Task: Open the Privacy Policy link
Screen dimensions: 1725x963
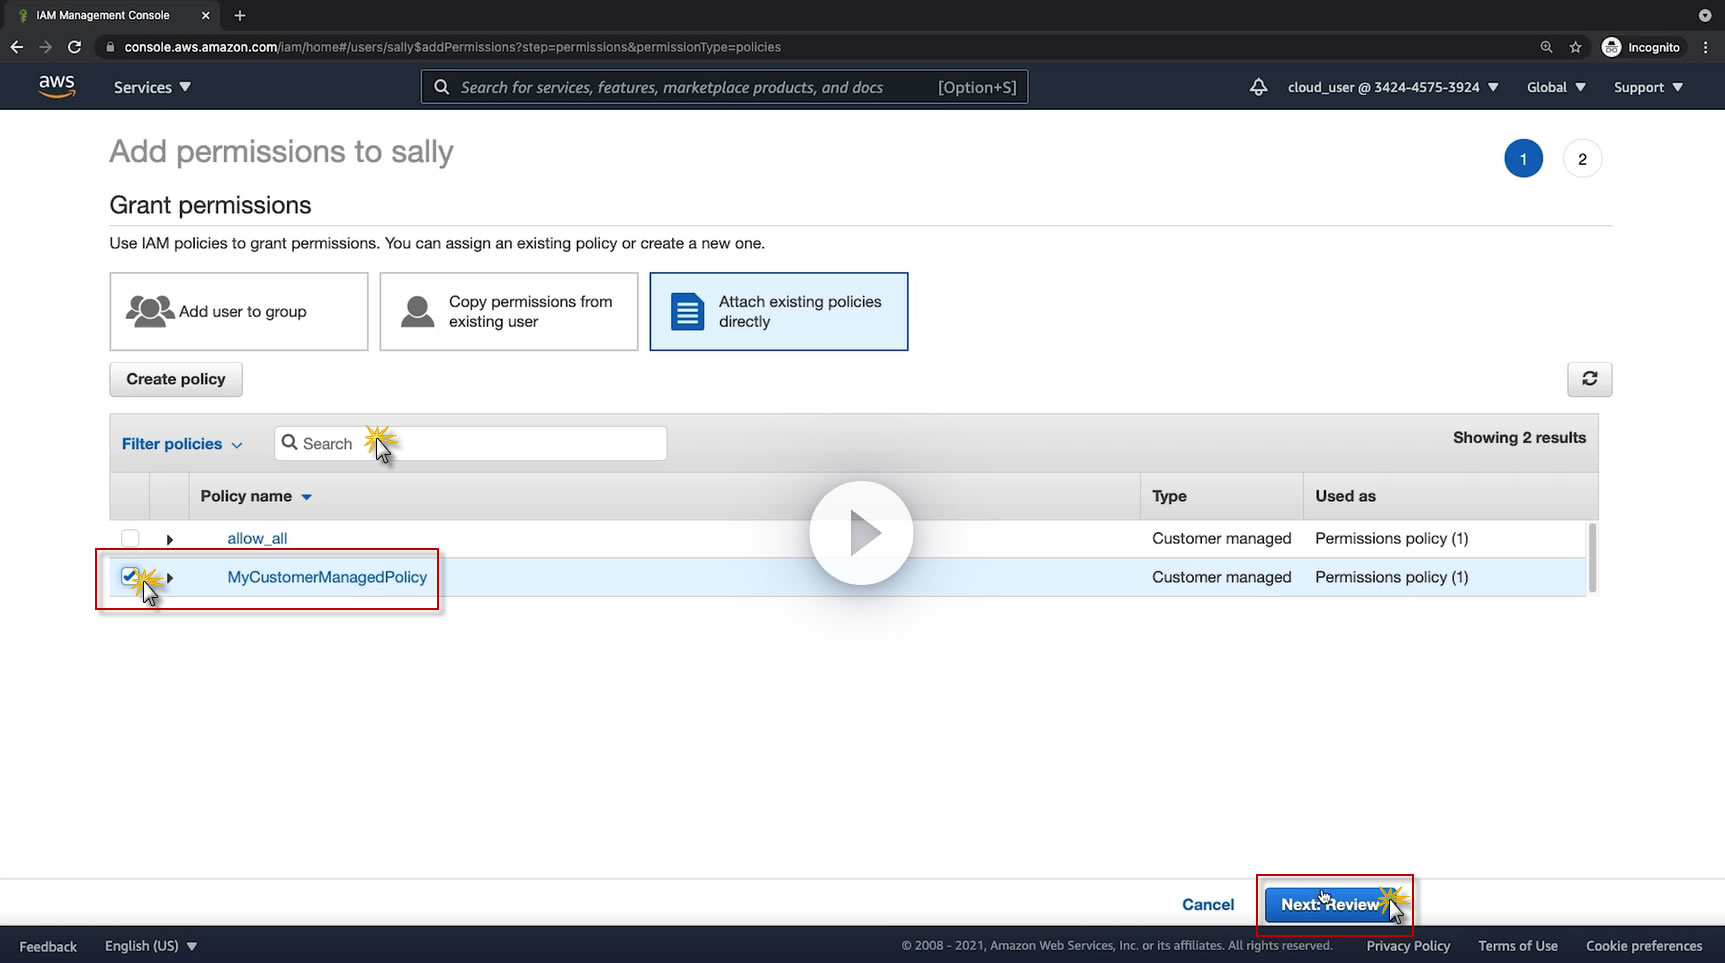Action: [1408, 946]
